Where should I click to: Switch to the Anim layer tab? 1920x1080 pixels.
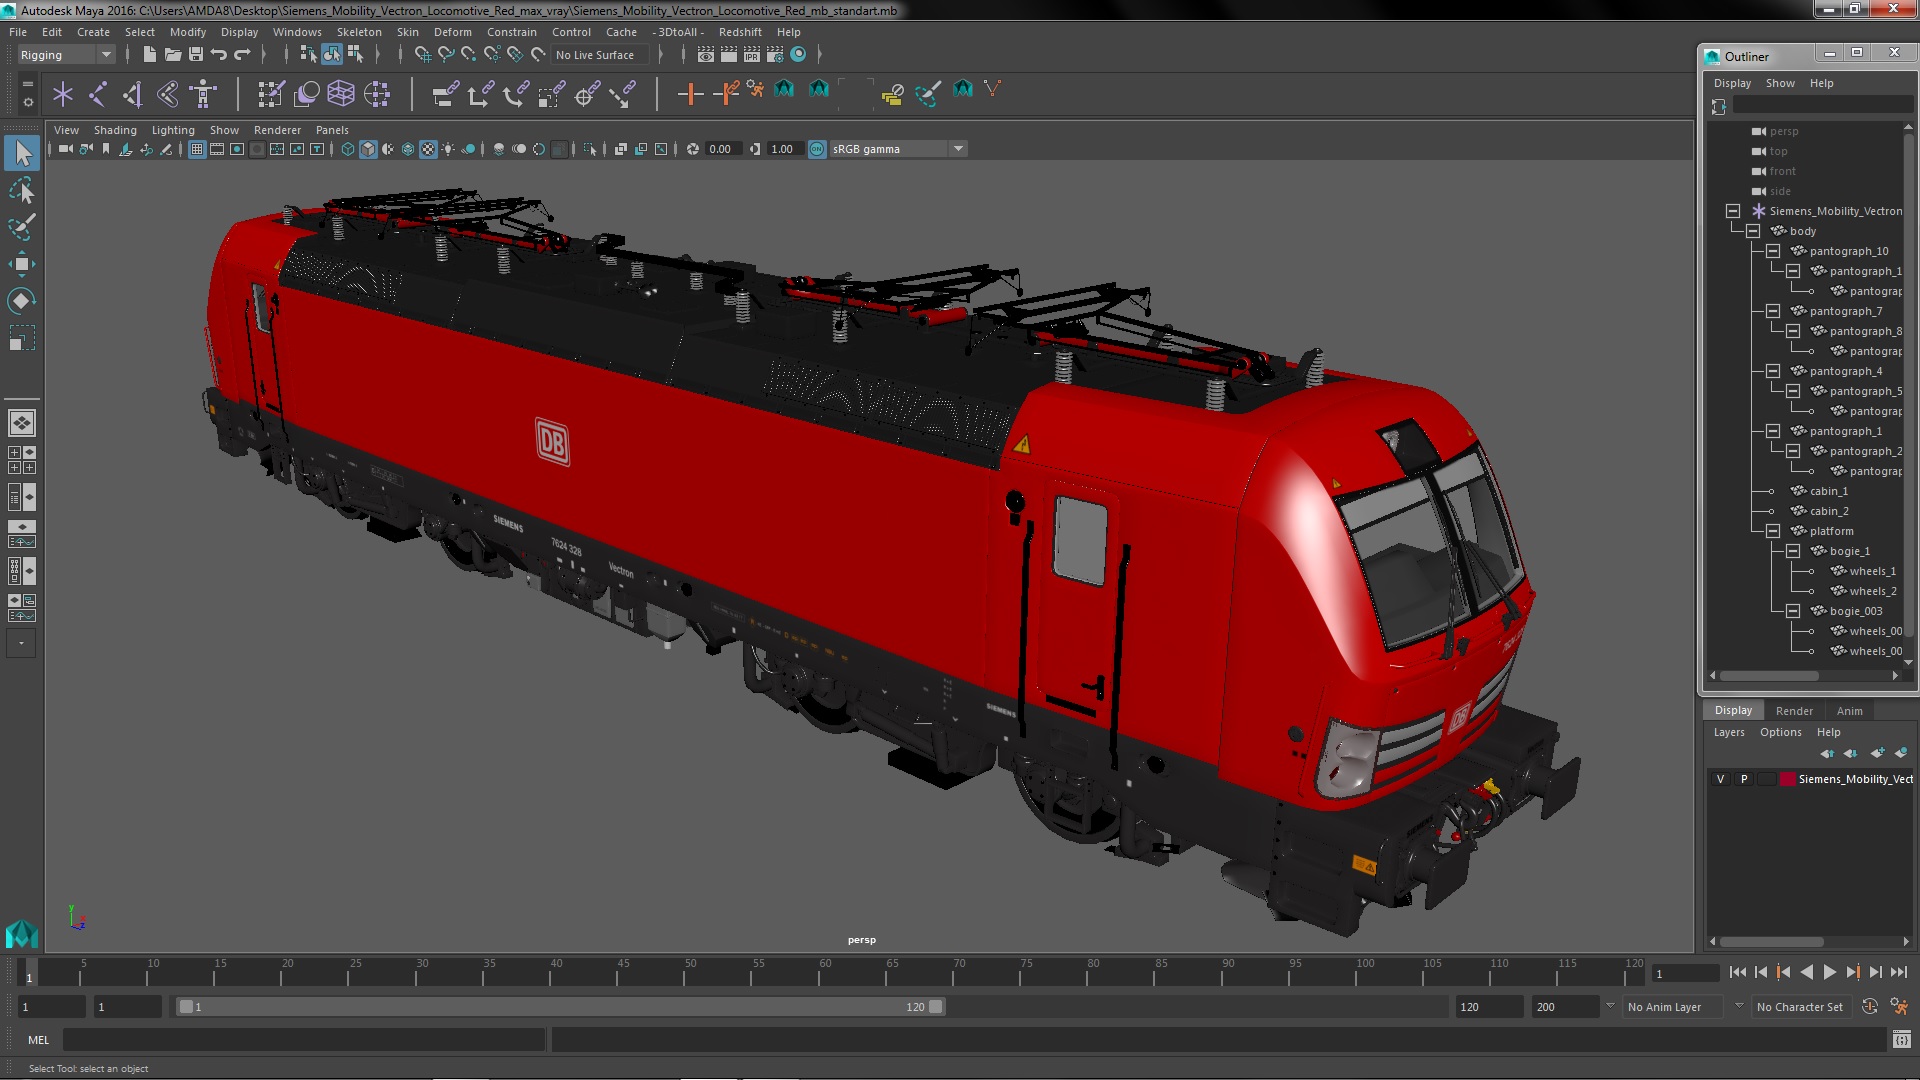pyautogui.click(x=1849, y=711)
